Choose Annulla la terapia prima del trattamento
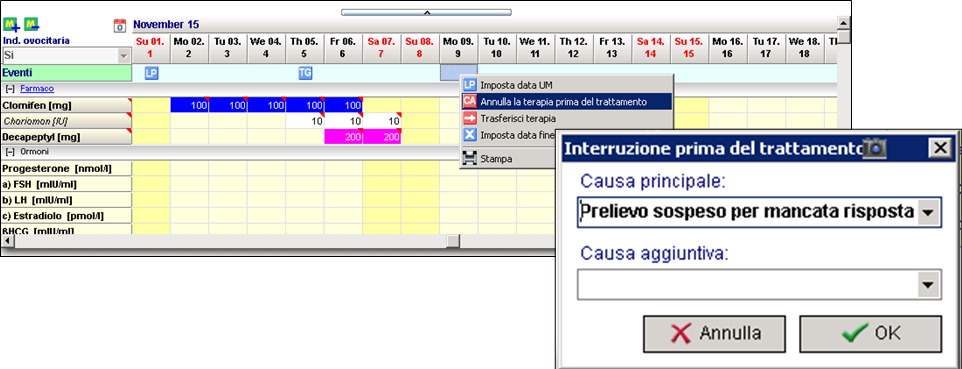962x369 pixels. click(x=563, y=101)
